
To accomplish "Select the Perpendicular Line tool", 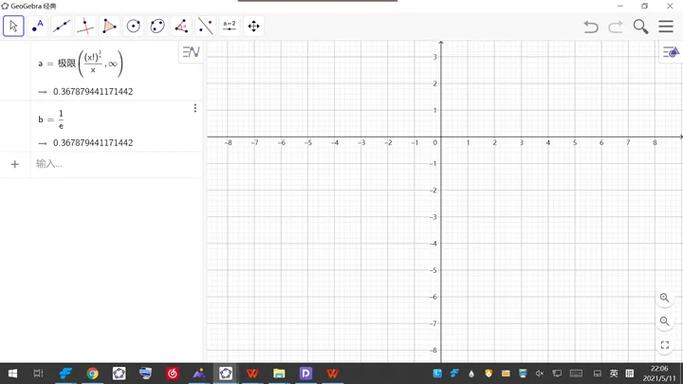I will point(85,26).
